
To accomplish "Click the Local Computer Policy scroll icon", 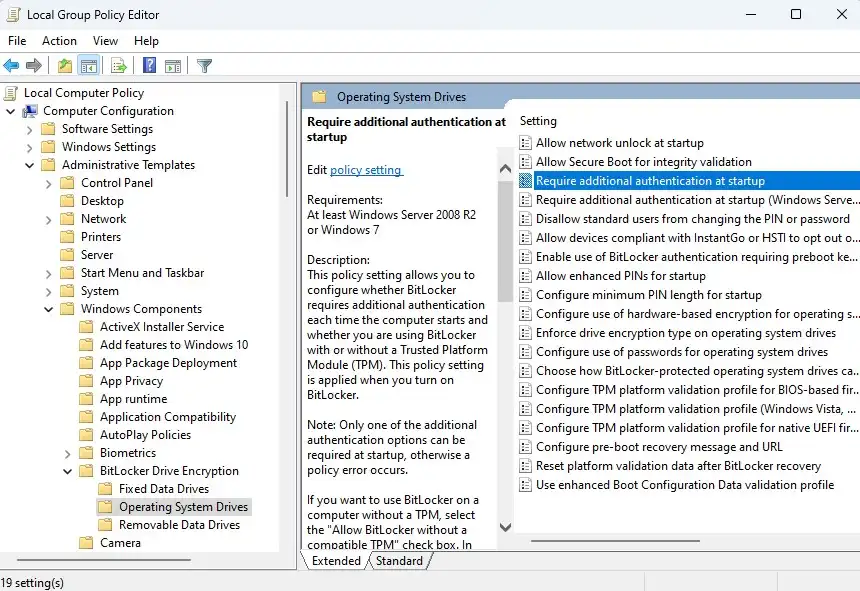I will [x=10, y=93].
